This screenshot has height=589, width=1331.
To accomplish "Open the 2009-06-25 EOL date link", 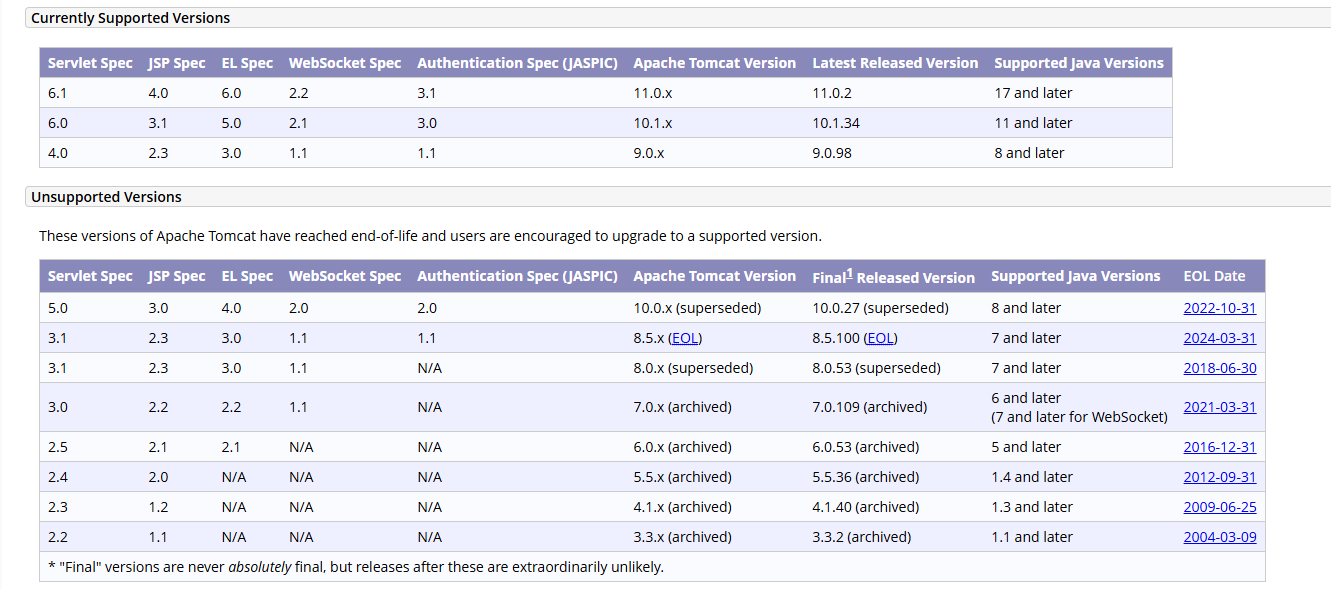I will coord(1219,507).
